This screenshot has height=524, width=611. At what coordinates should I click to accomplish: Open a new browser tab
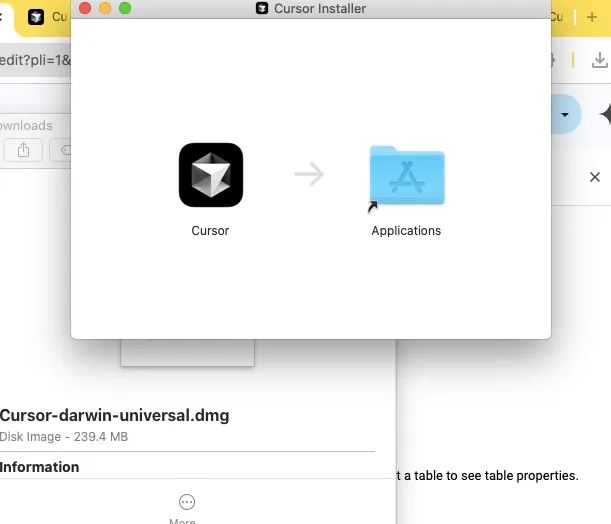click(x=592, y=17)
